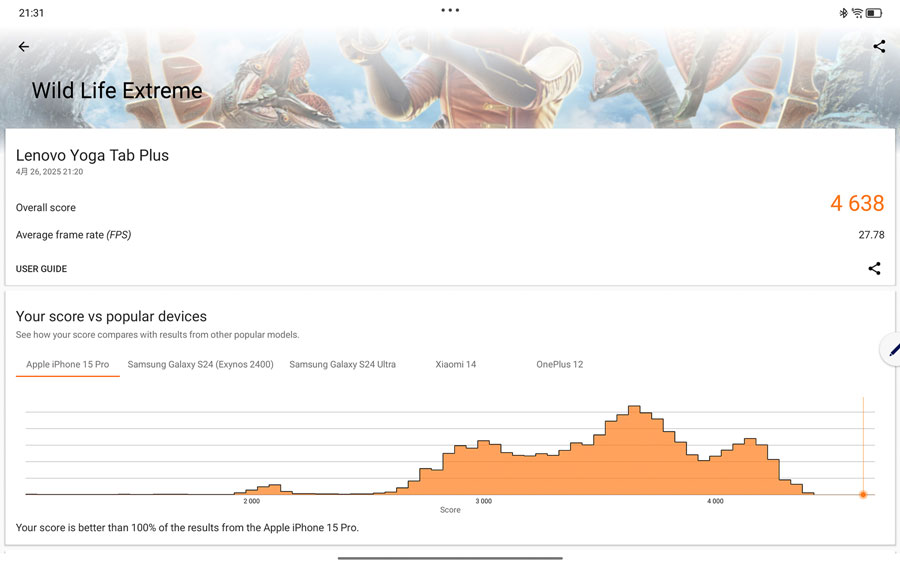
Task: Switch to Samsung Galaxy S24 (Exynos 2400) tab
Action: (200, 364)
